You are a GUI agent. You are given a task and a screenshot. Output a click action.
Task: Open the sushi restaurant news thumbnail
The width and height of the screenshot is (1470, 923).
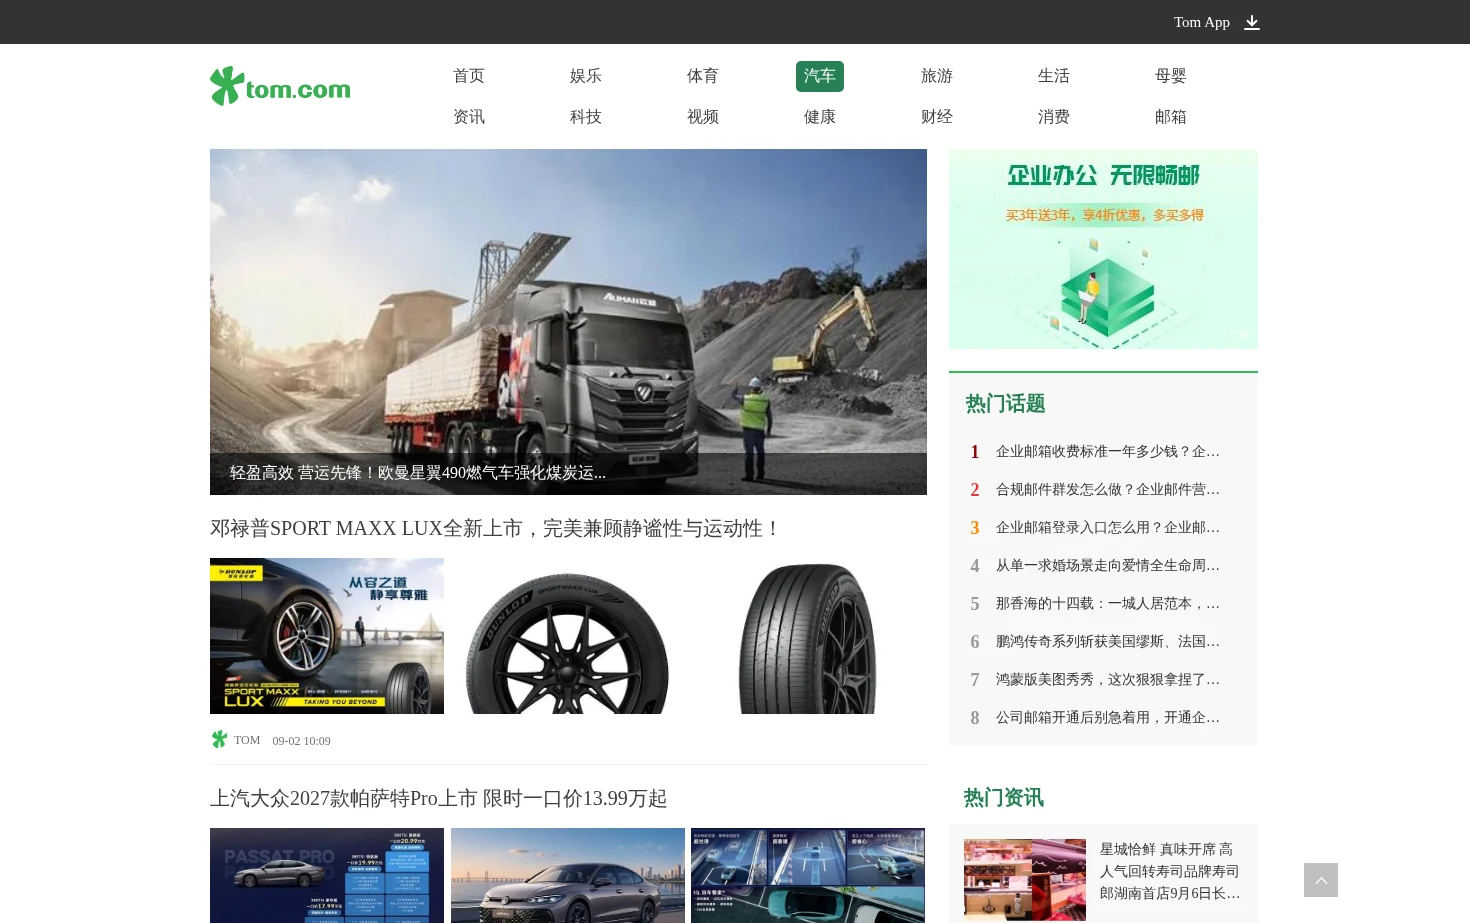click(x=1025, y=880)
